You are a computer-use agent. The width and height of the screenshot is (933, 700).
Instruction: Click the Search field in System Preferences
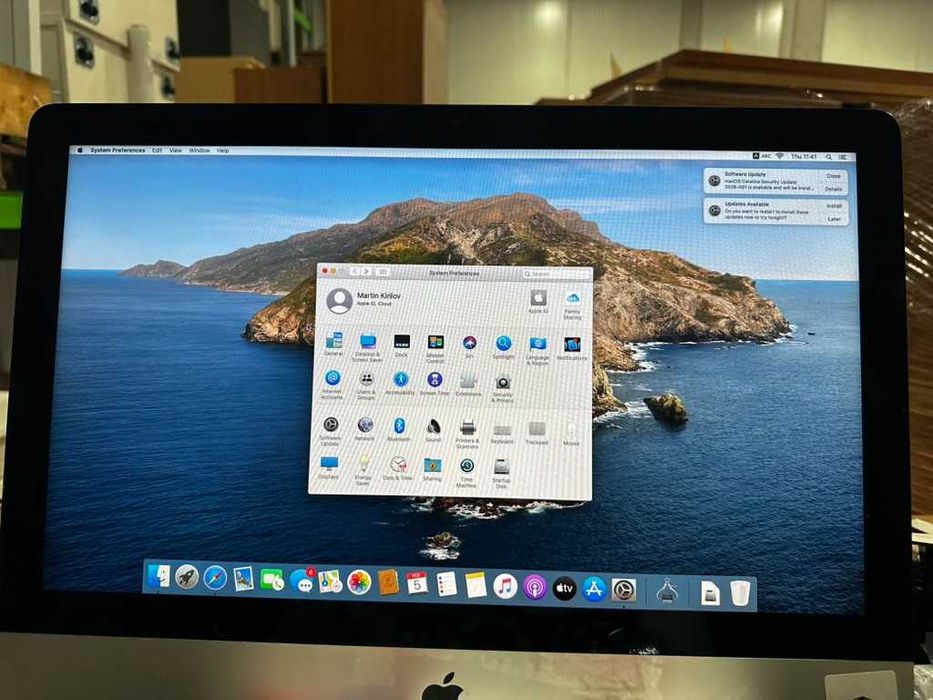(x=556, y=274)
